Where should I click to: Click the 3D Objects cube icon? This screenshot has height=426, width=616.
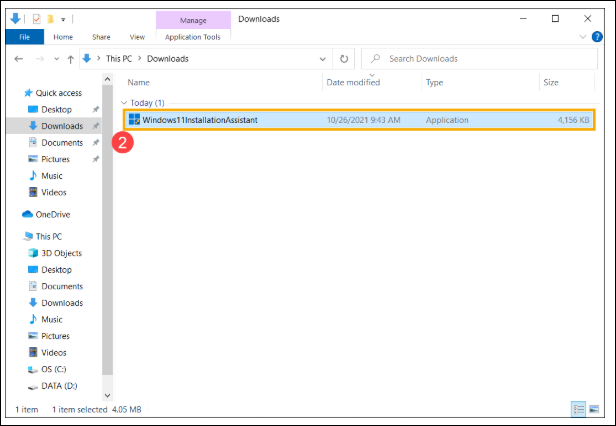click(x=33, y=253)
